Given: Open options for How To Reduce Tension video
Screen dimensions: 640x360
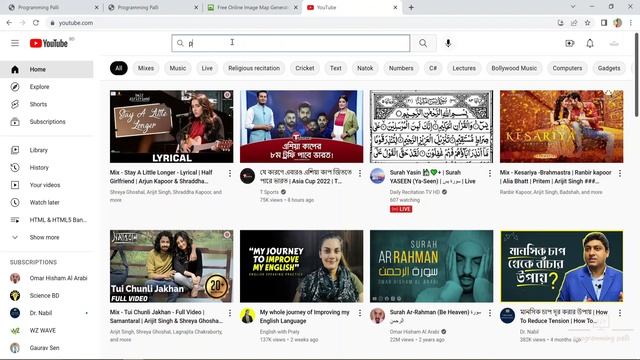Looking at the screenshot, I should pyautogui.click(x=620, y=313).
